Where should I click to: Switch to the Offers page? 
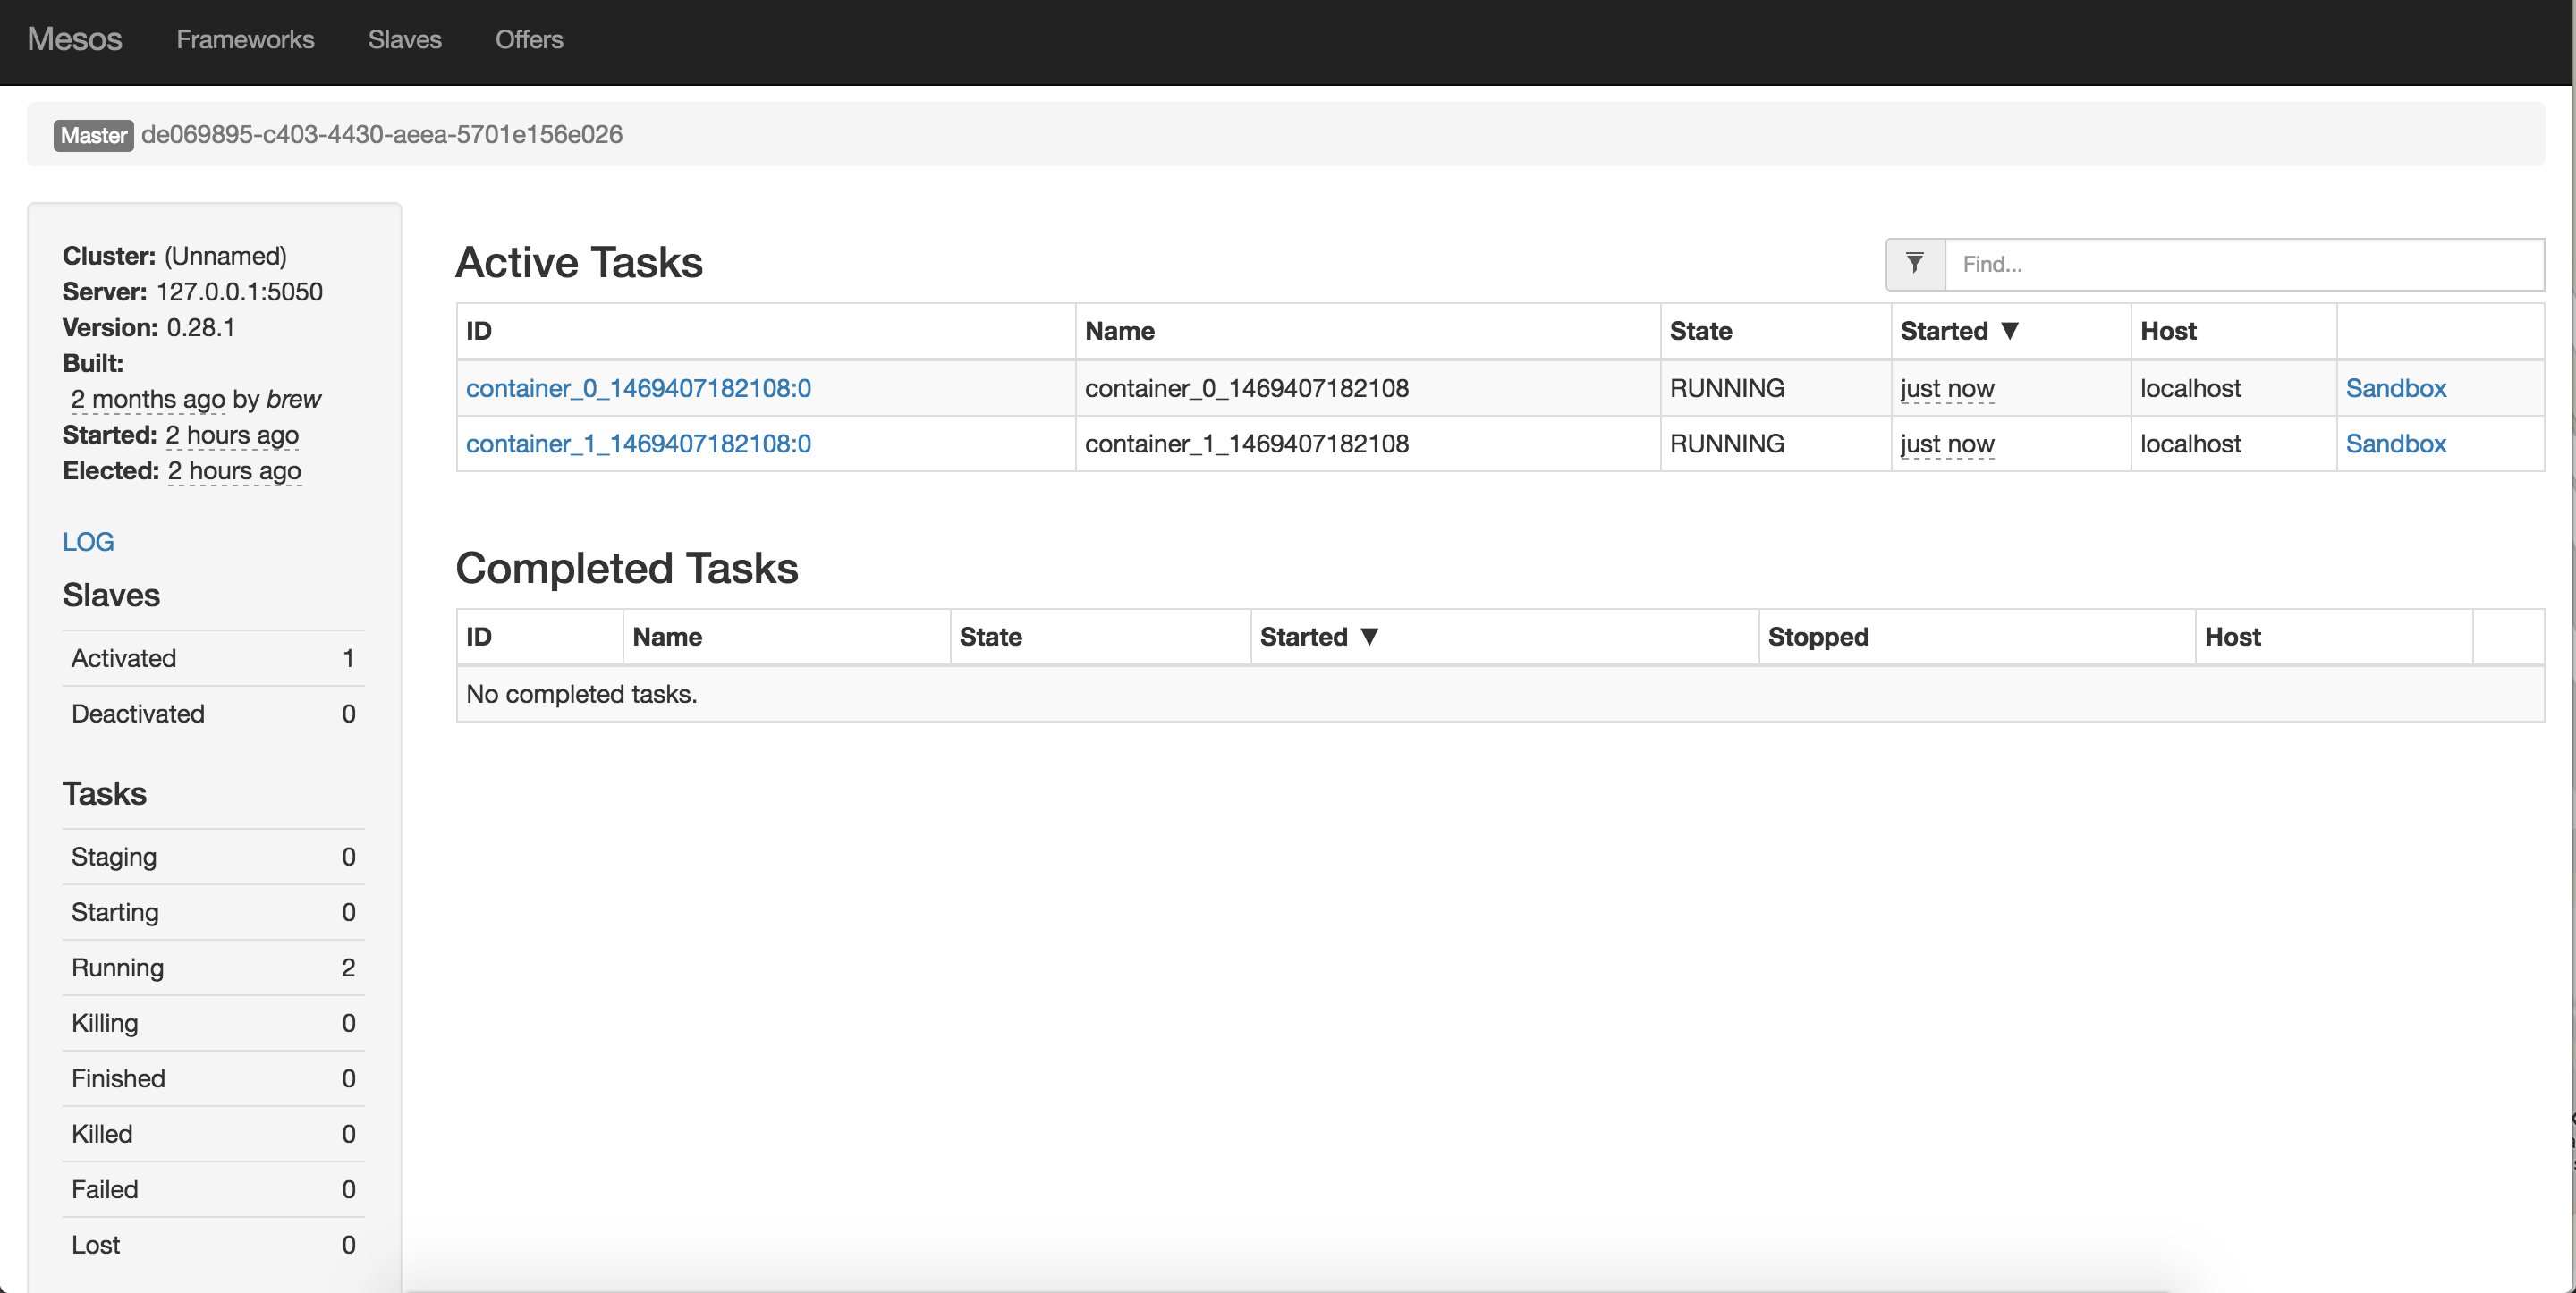pyautogui.click(x=529, y=39)
